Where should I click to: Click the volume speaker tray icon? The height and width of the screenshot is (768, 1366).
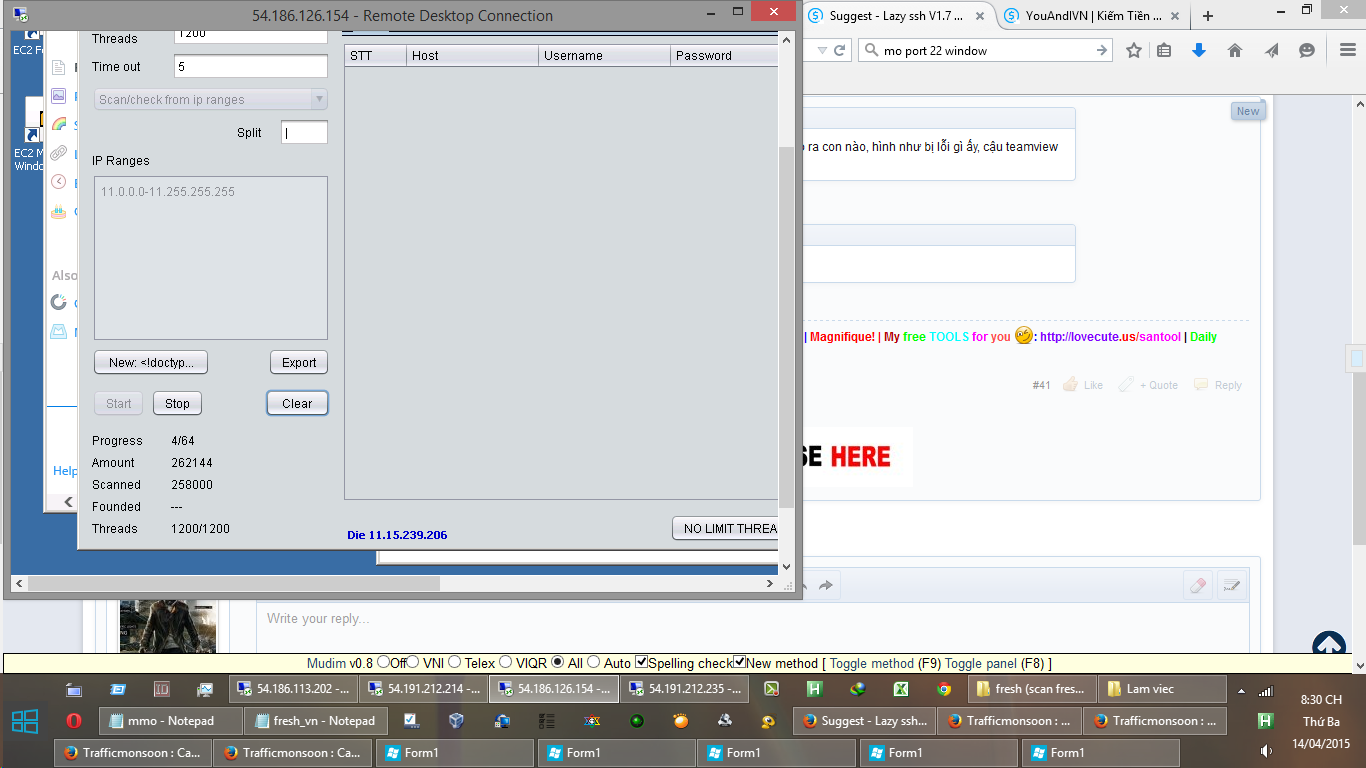[x=1267, y=750]
